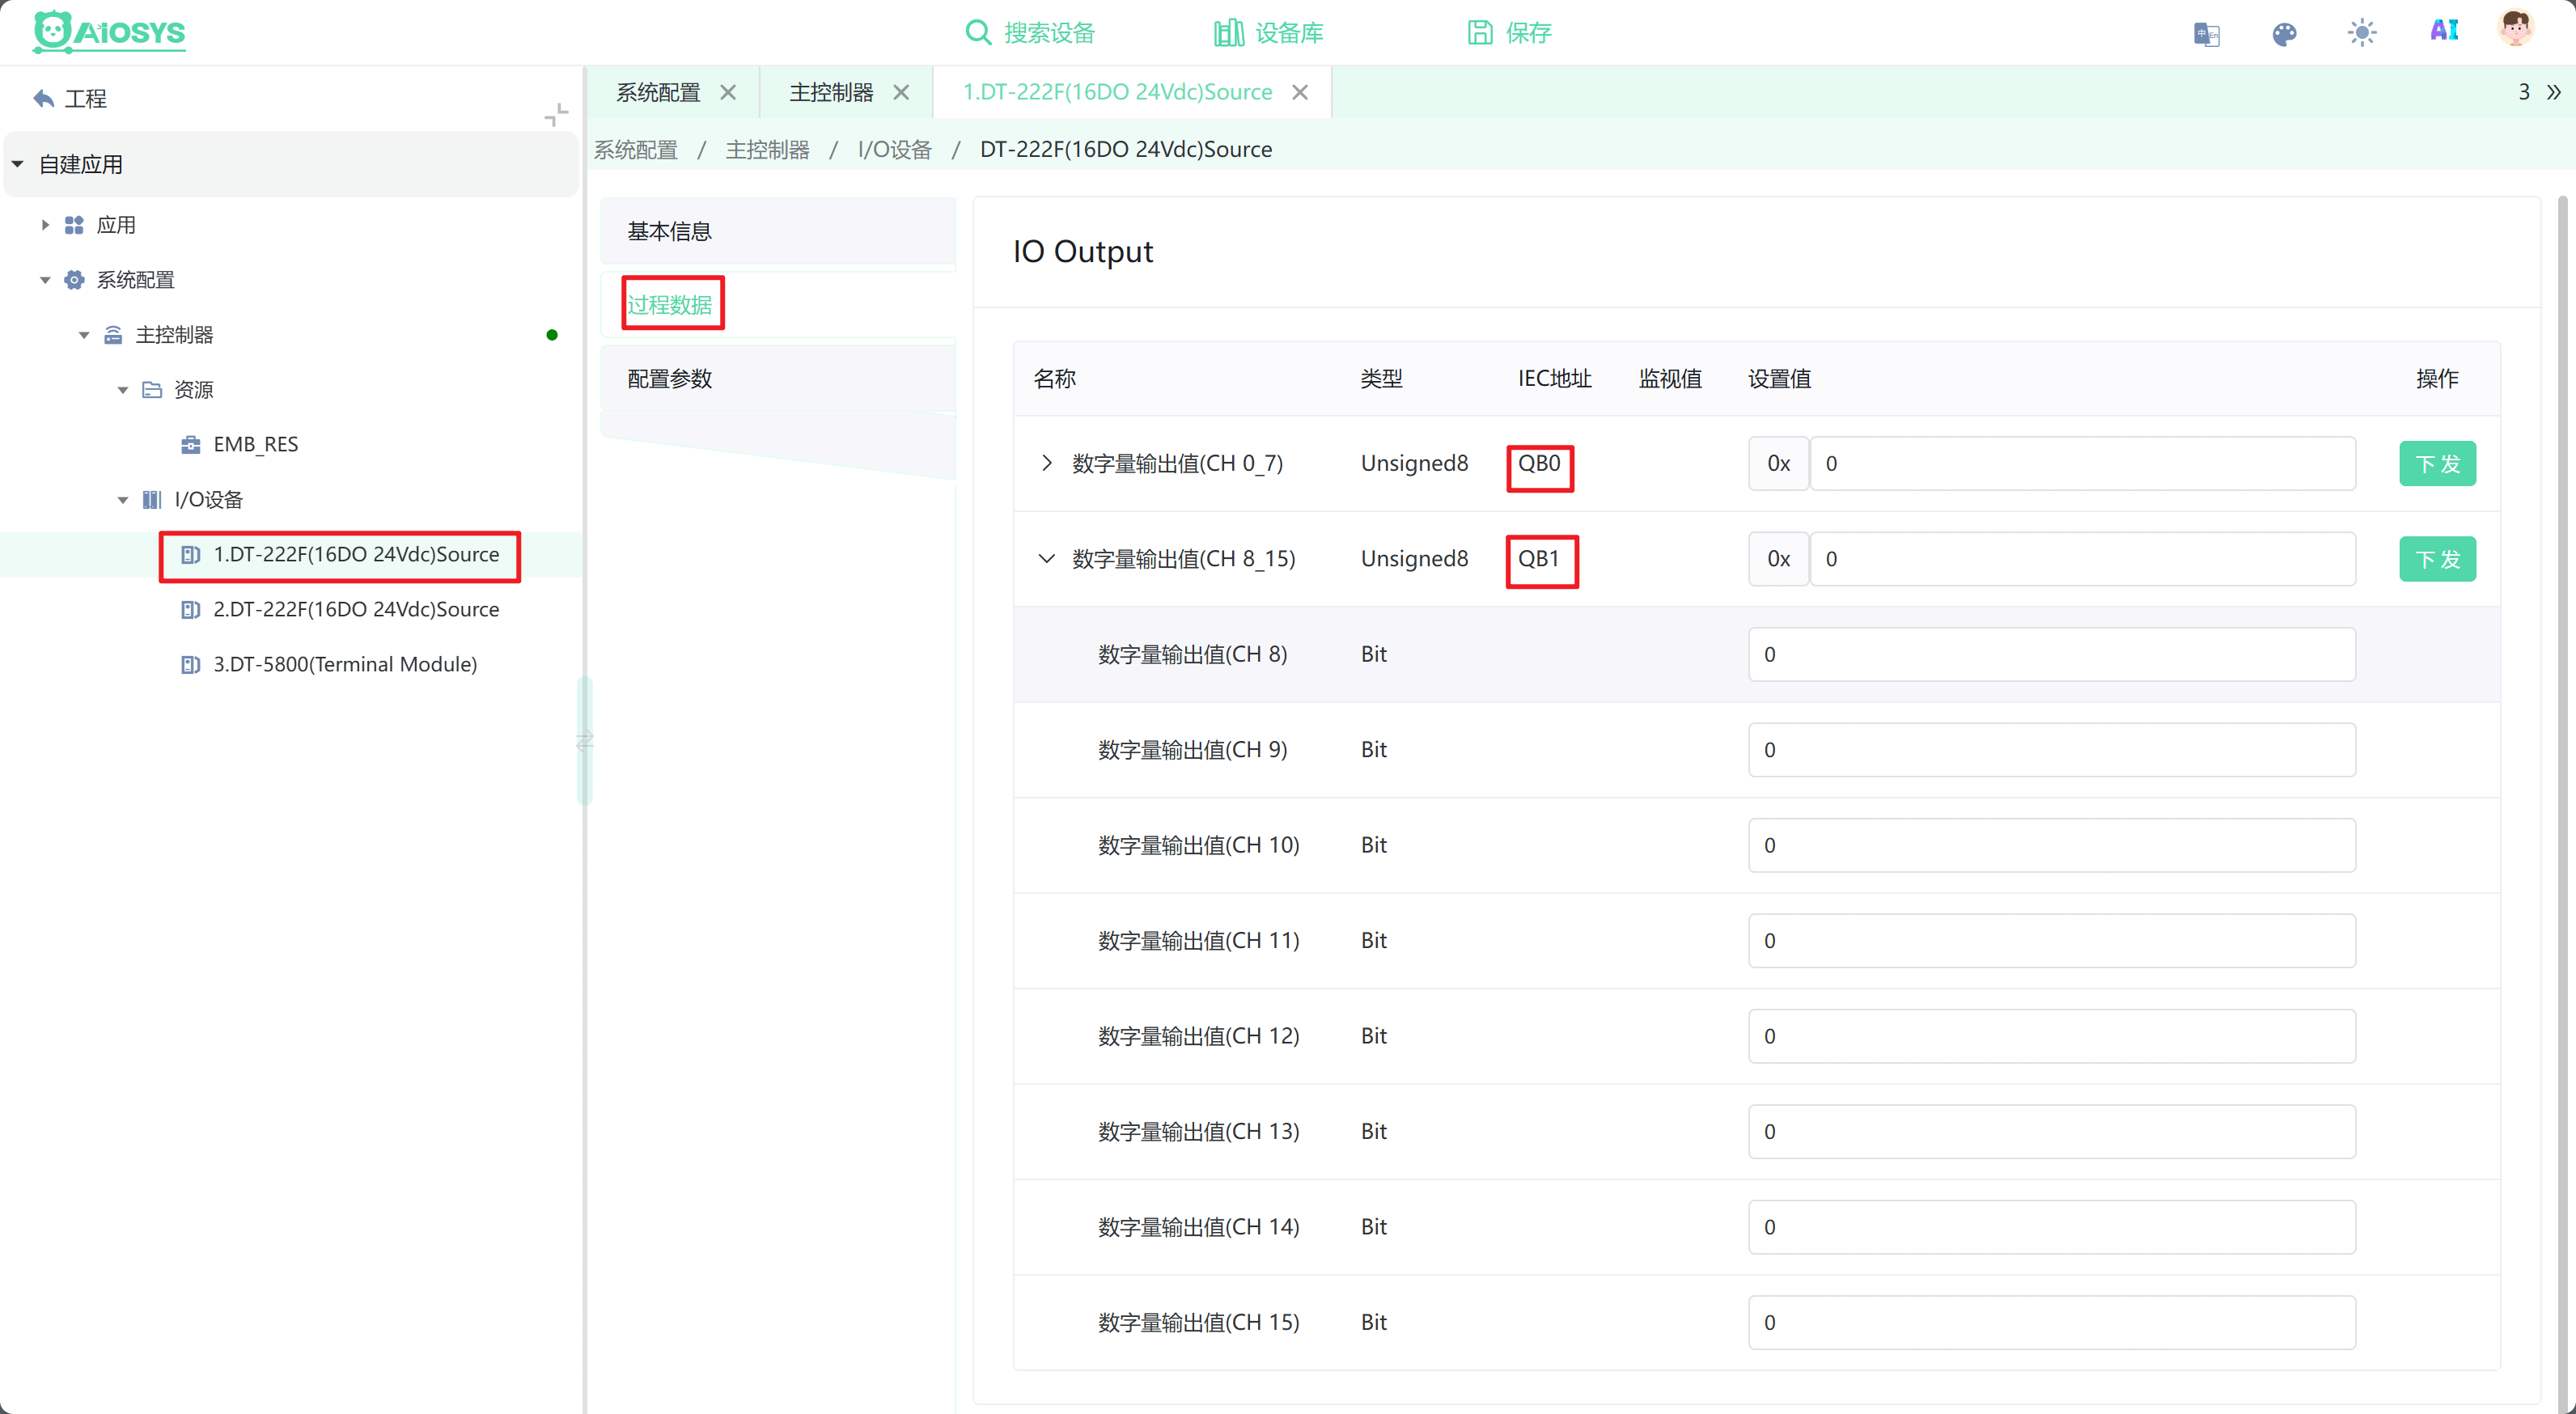Go to 主控制器 breadcrumb link
This screenshot has width=2576, height=1414.
pos(767,149)
